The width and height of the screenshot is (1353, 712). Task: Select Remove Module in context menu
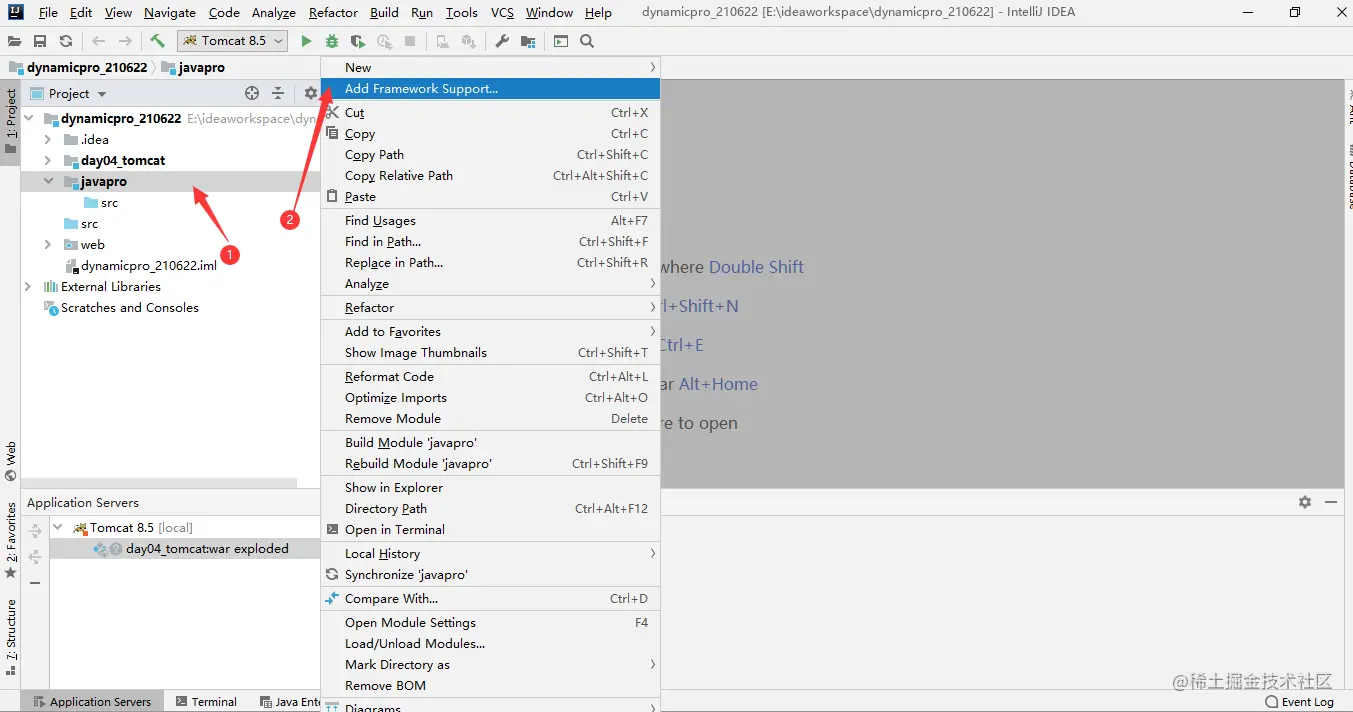(x=490, y=418)
